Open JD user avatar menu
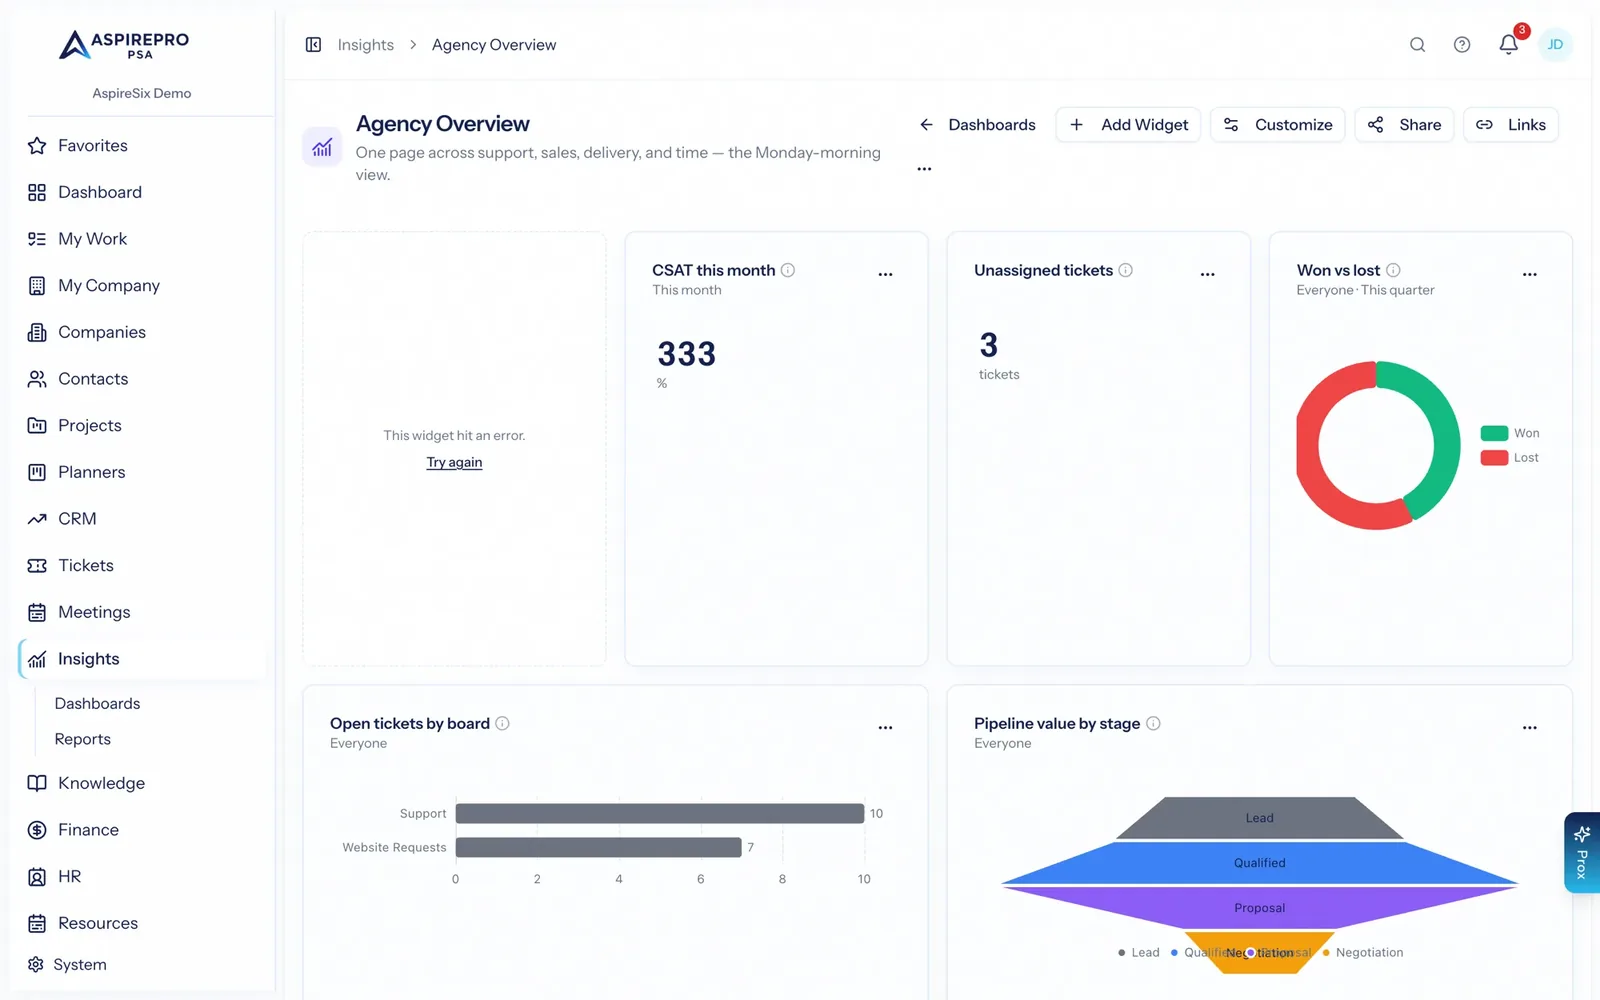This screenshot has height=1000, width=1600. [1555, 45]
